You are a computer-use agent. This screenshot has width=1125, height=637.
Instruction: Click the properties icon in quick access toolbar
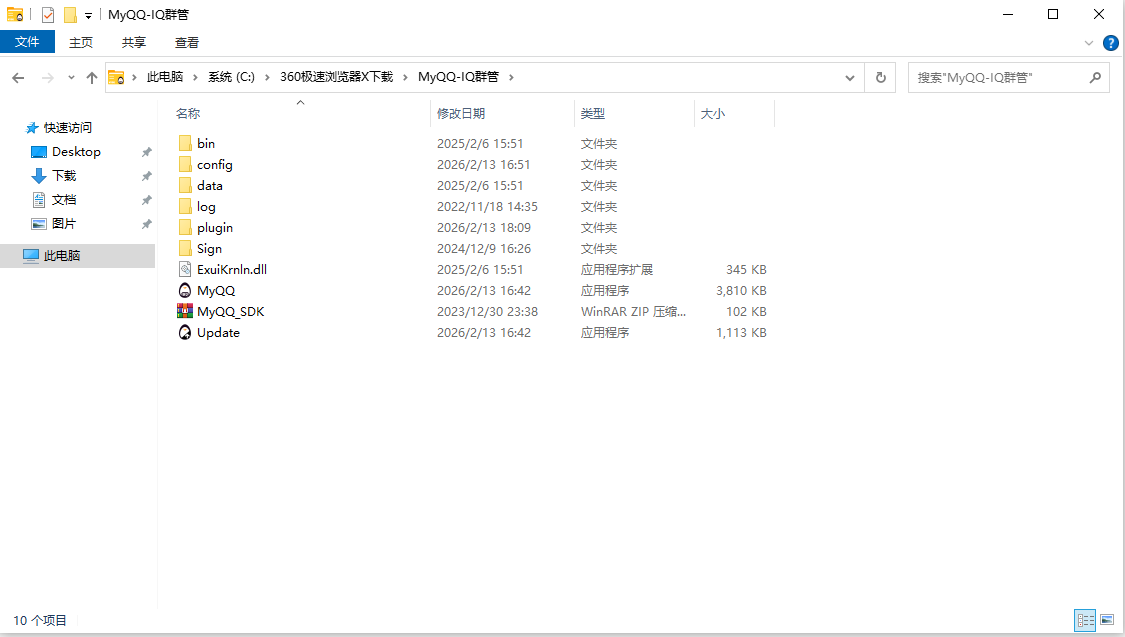tap(48, 15)
